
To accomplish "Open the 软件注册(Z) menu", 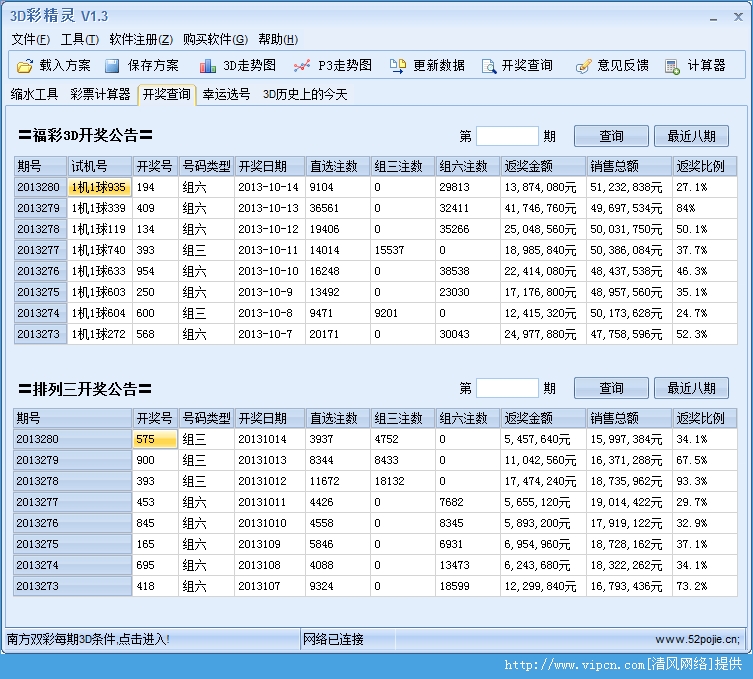I will pyautogui.click(x=141, y=39).
